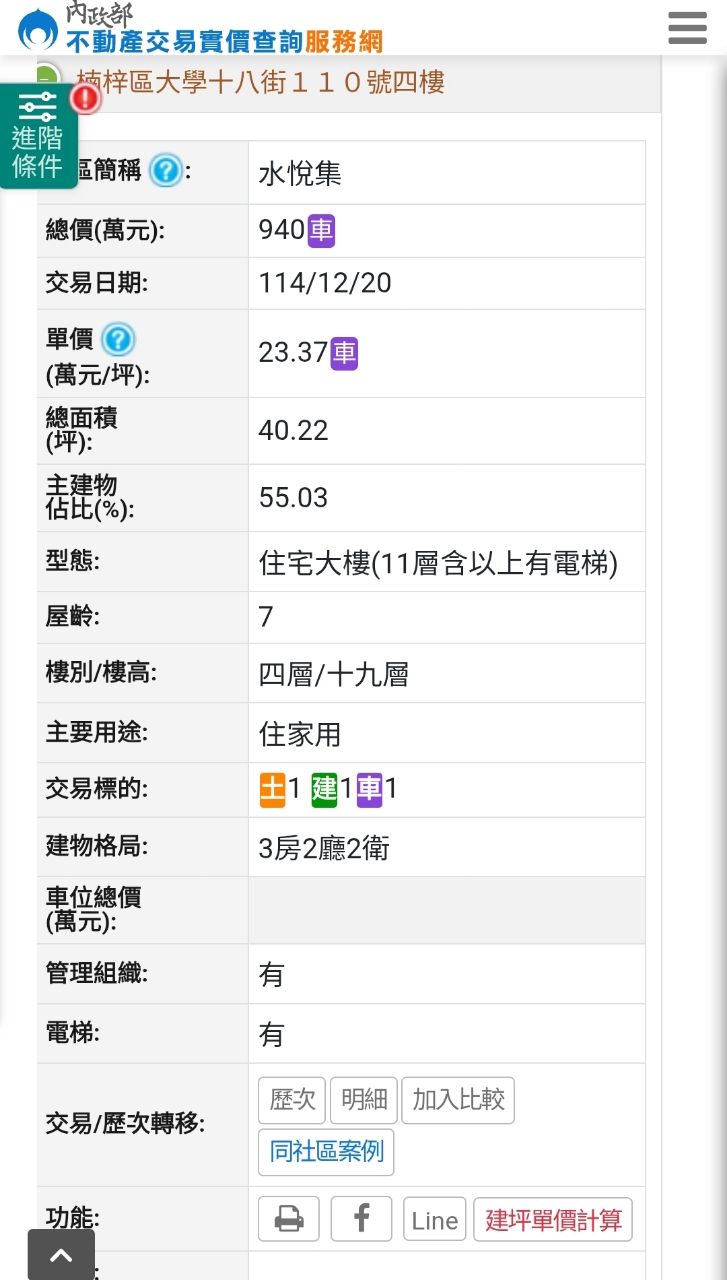The image size is (727, 1280).
Task: Open the hamburger menu
Action: 687,28
